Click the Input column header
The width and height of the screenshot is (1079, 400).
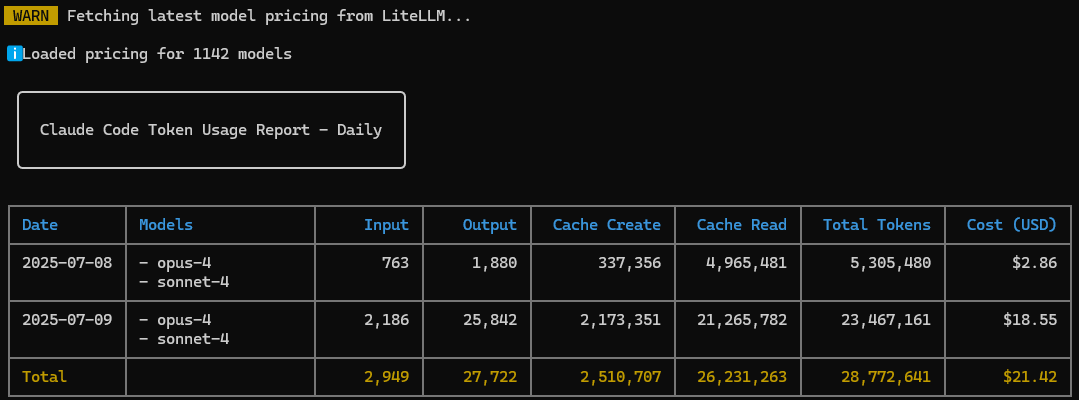[386, 224]
